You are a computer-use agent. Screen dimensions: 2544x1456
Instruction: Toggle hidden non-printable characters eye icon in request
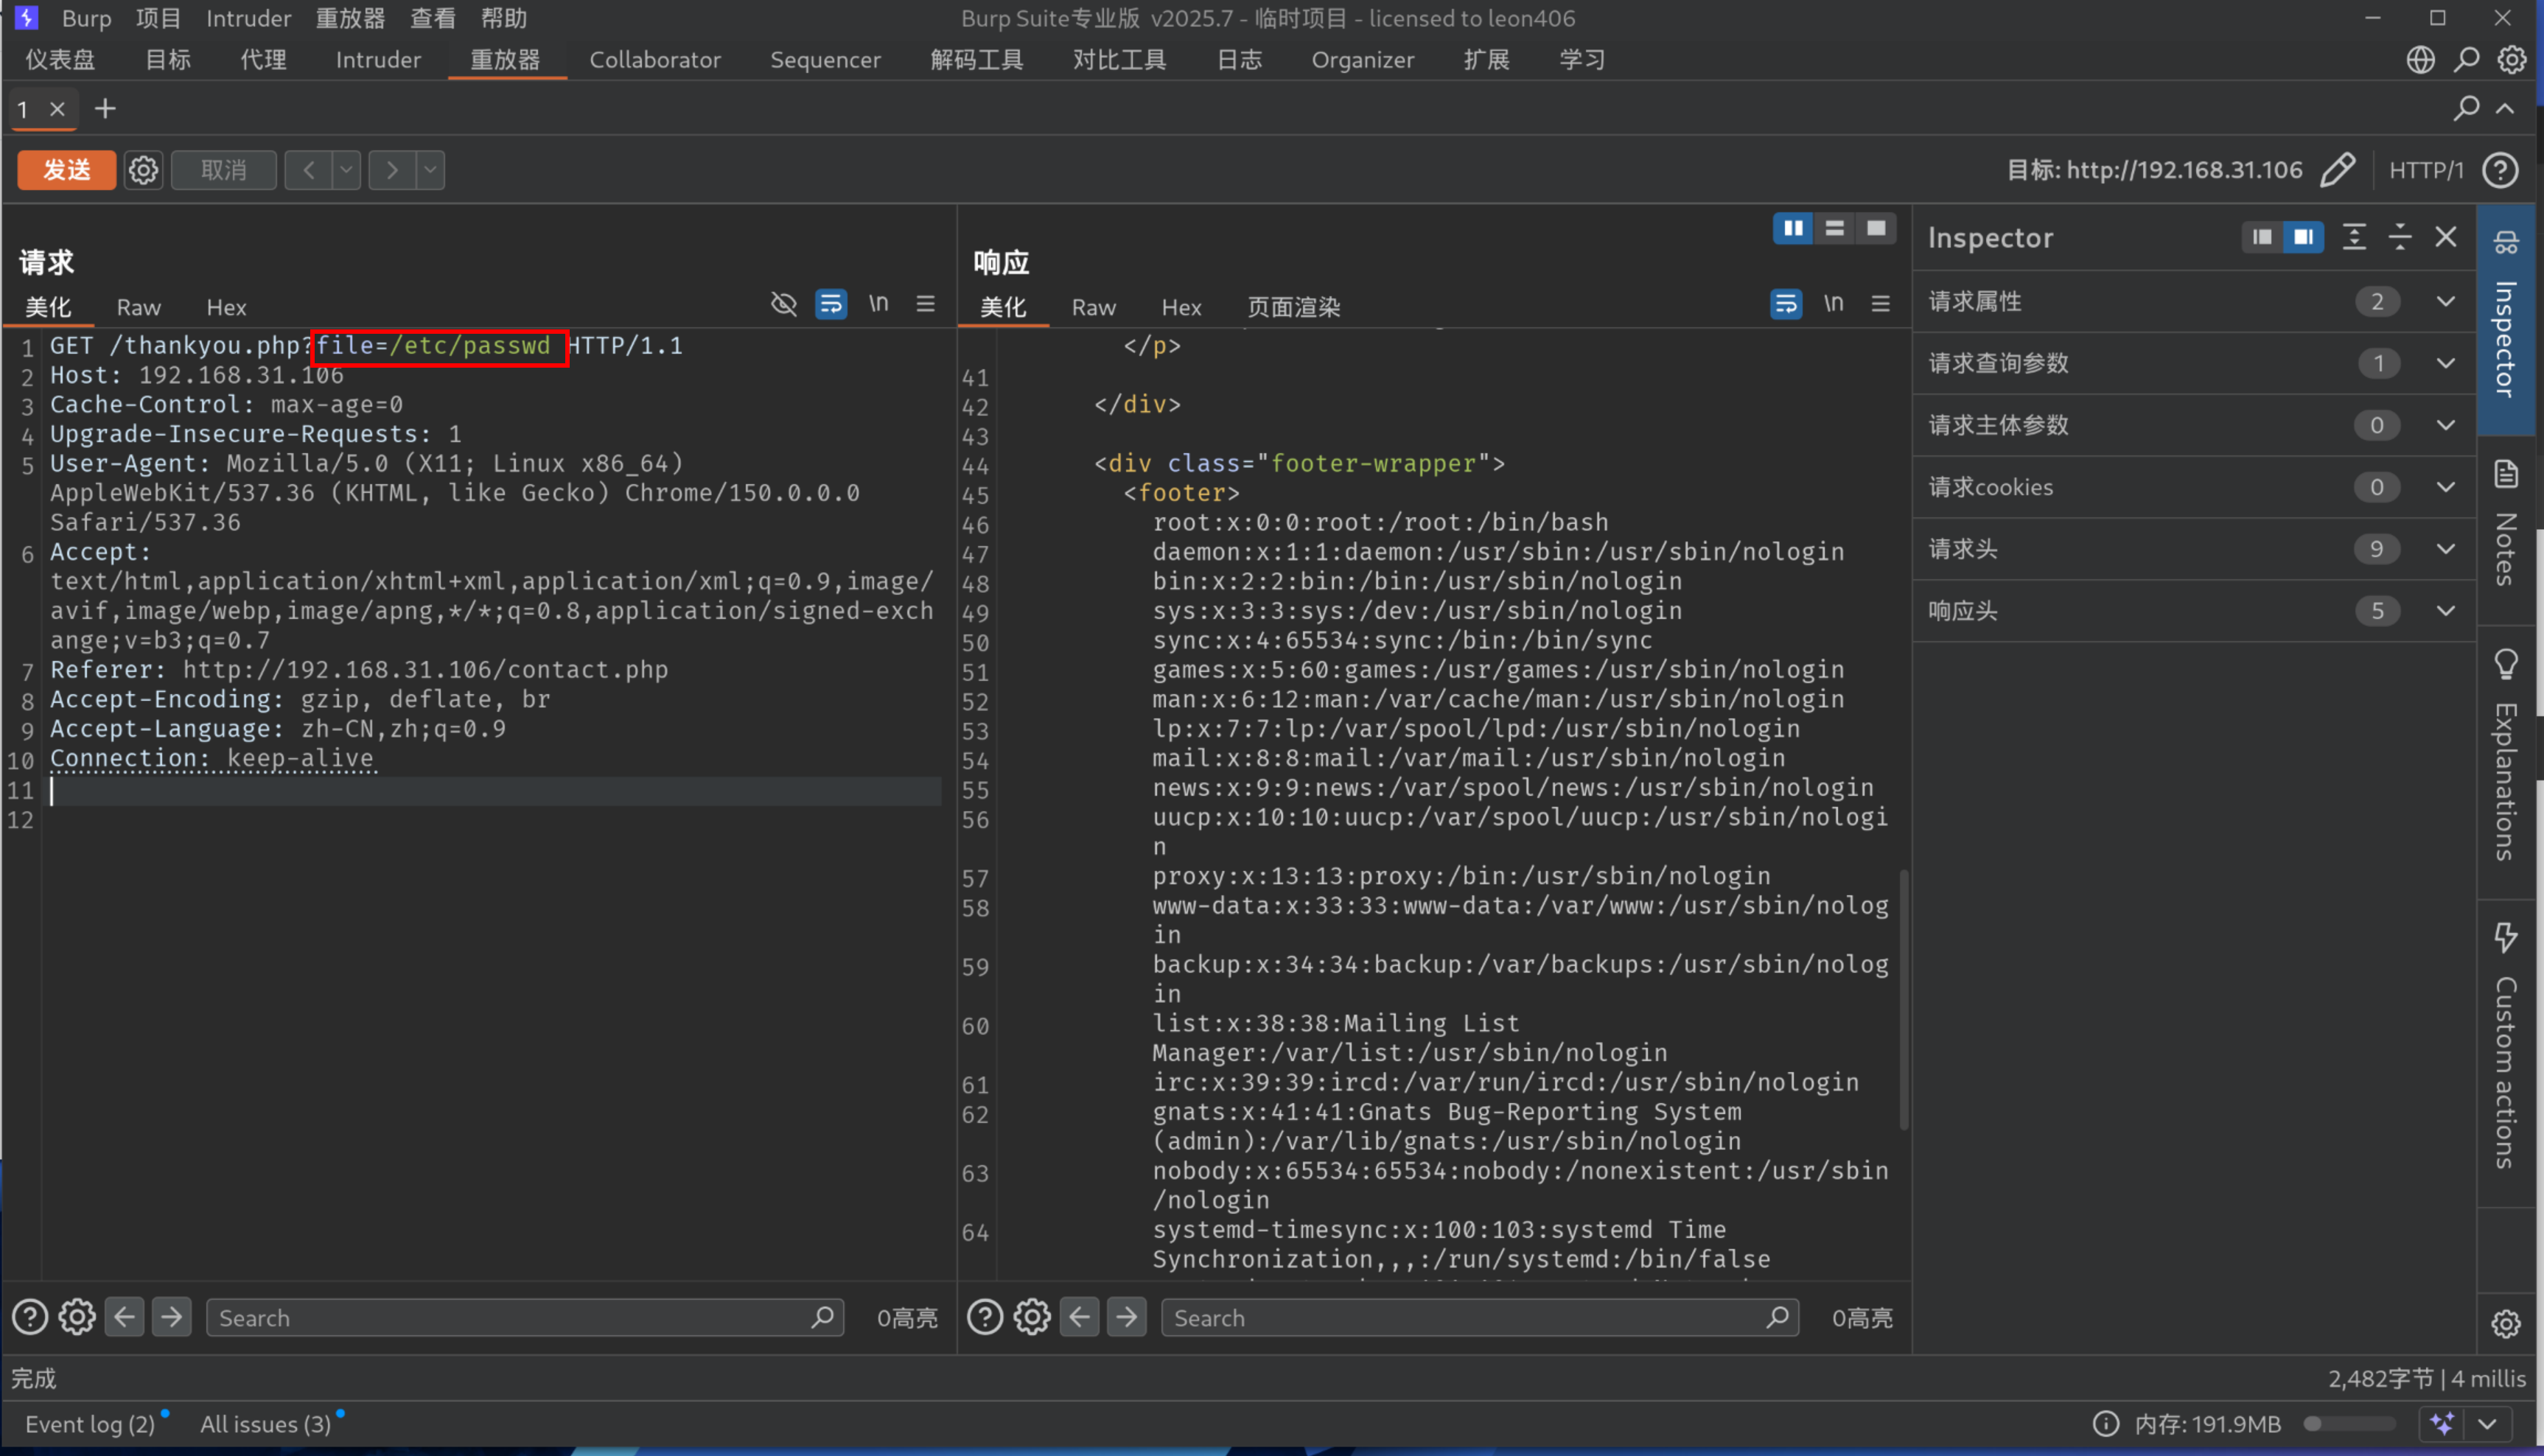784,303
